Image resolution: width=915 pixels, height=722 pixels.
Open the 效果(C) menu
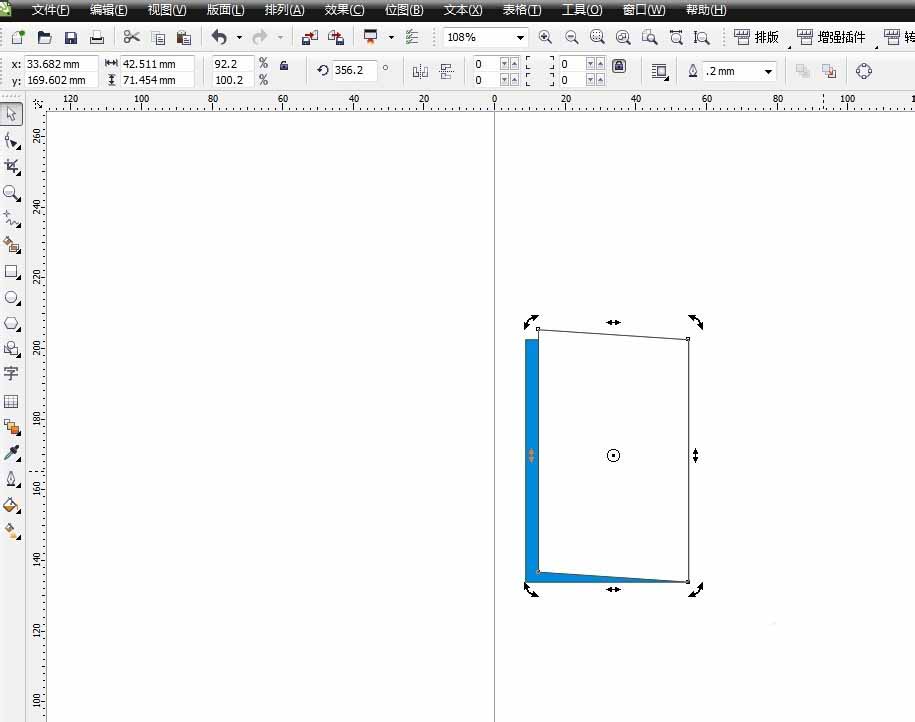344,10
